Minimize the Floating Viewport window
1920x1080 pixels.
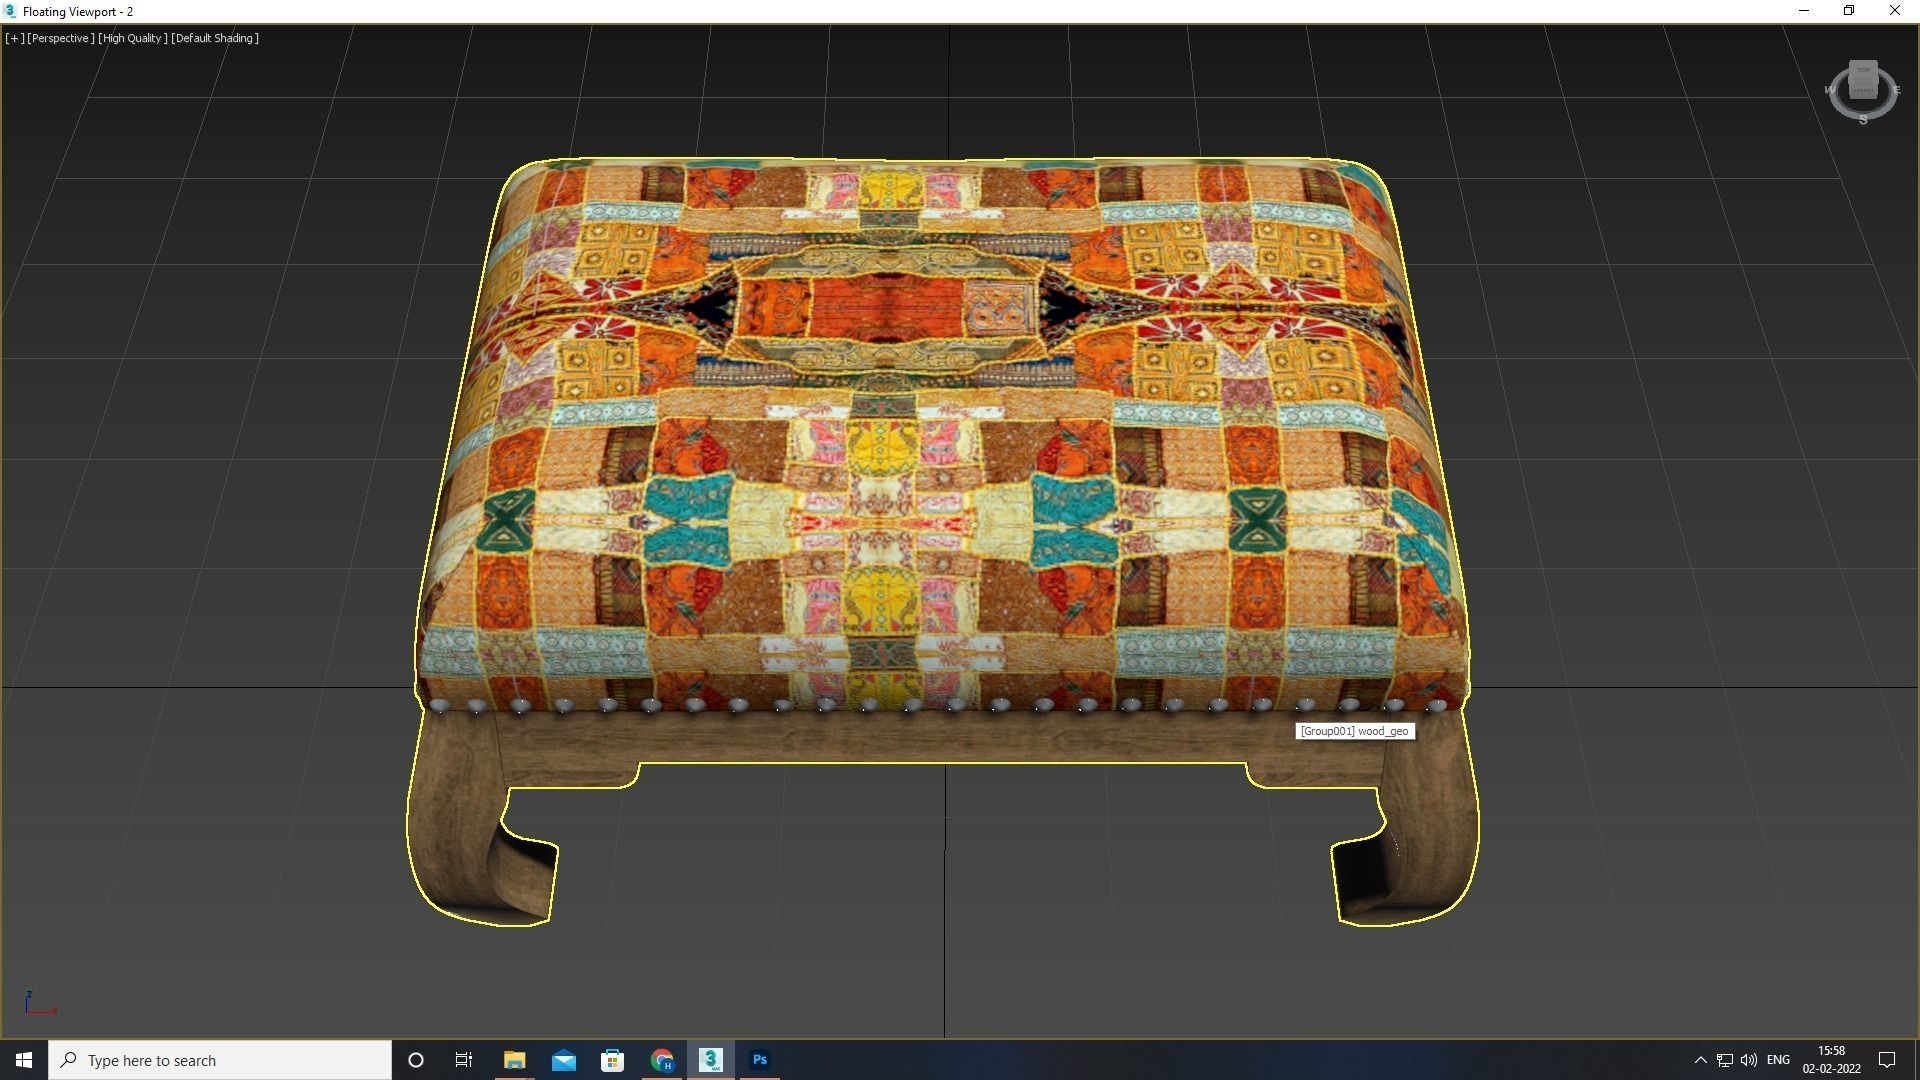click(1804, 11)
